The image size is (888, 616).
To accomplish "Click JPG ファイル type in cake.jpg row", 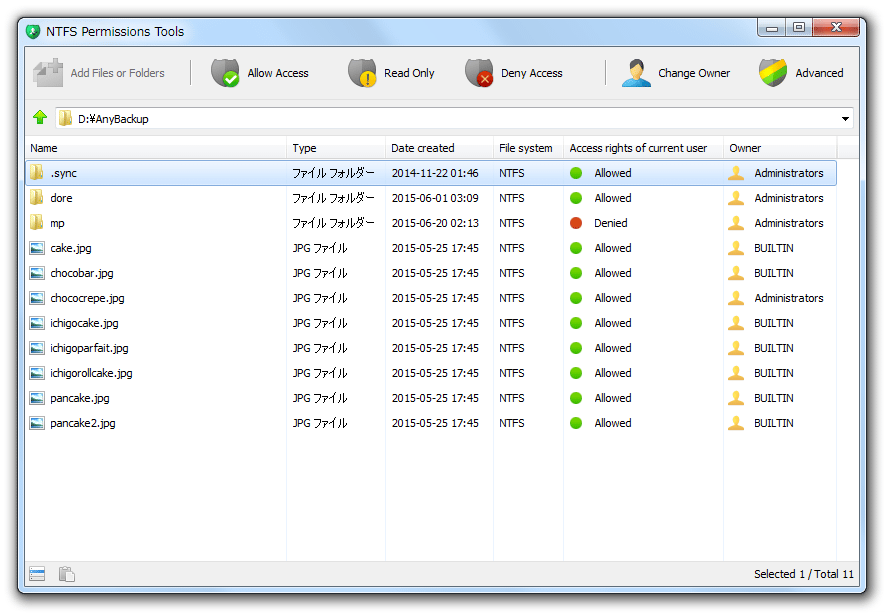I will click(319, 248).
